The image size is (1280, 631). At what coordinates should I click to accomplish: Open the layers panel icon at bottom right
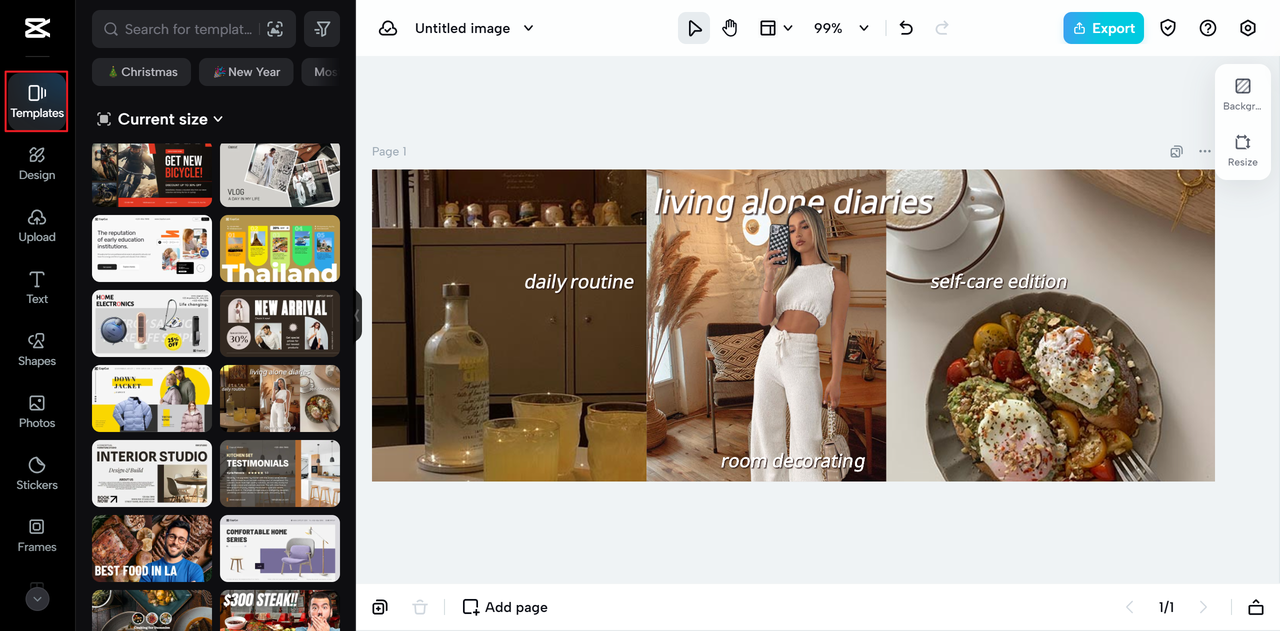click(1256, 607)
